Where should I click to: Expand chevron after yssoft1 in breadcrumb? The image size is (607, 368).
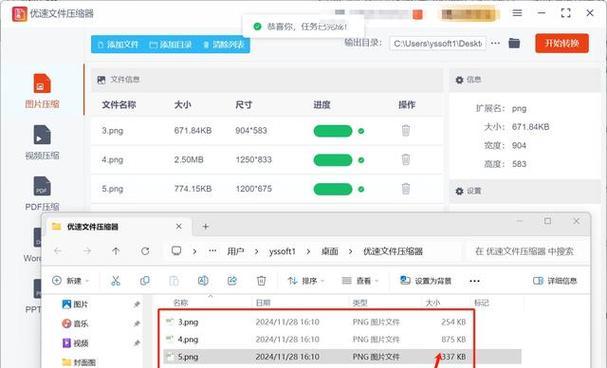pyautogui.click(x=308, y=252)
